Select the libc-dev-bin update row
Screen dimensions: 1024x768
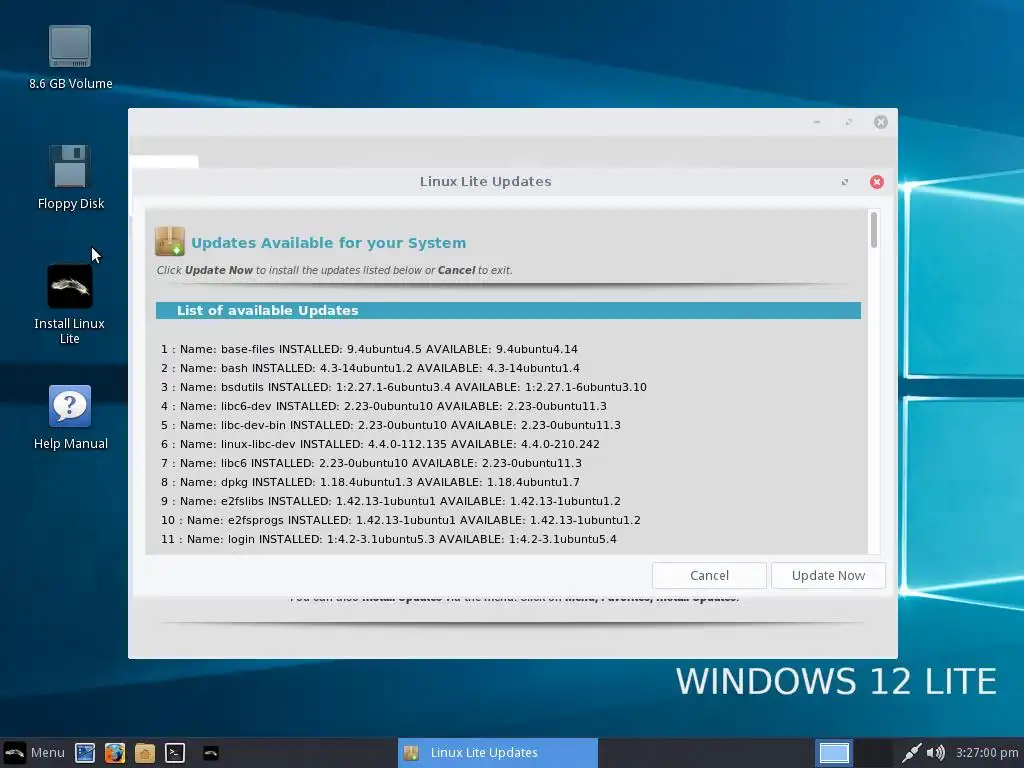[x=391, y=424]
